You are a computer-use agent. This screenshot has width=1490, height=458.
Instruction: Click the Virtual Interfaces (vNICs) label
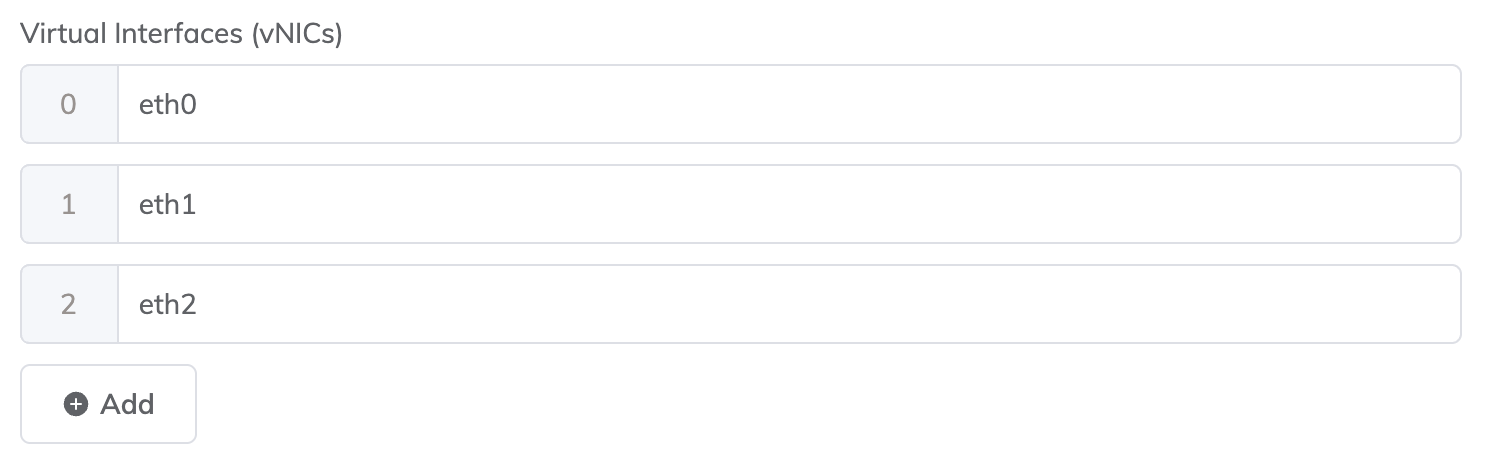182,34
